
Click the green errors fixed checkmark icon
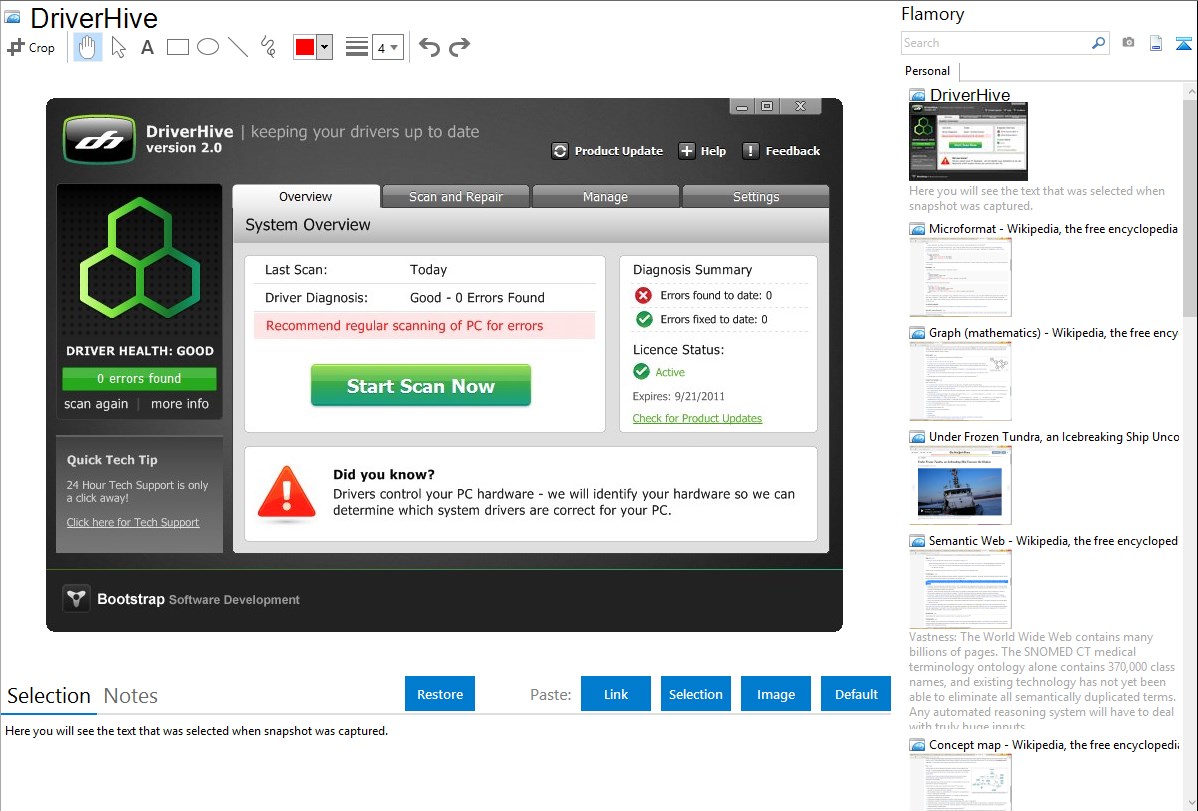click(x=643, y=319)
